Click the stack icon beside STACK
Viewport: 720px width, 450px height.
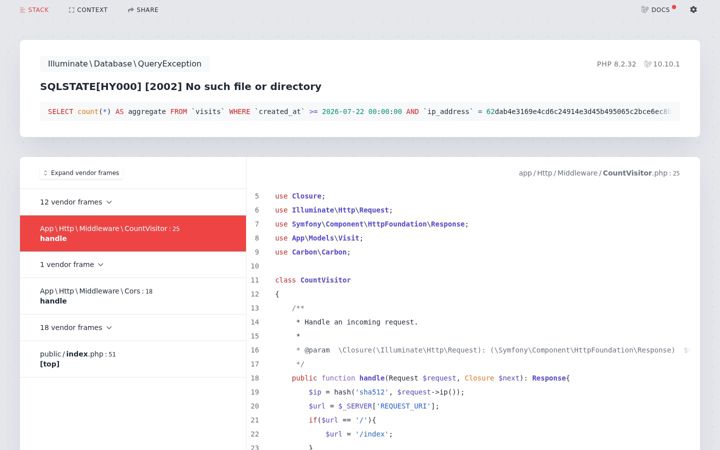(22, 10)
